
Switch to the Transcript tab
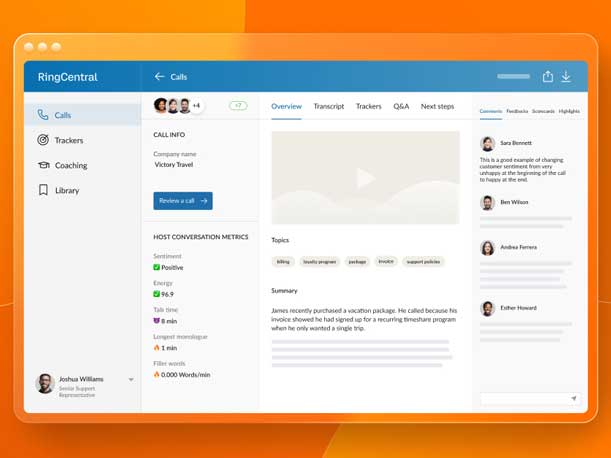pos(328,106)
